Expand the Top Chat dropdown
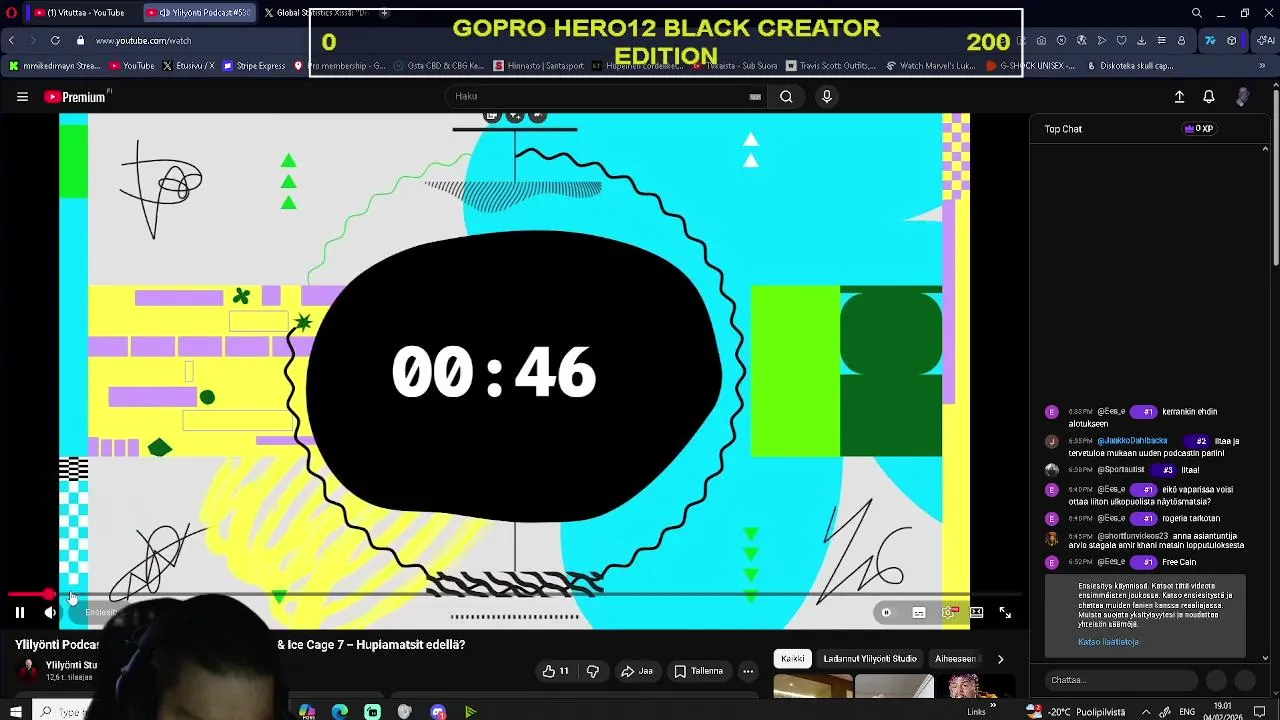The height and width of the screenshot is (720, 1280). (x=1063, y=129)
